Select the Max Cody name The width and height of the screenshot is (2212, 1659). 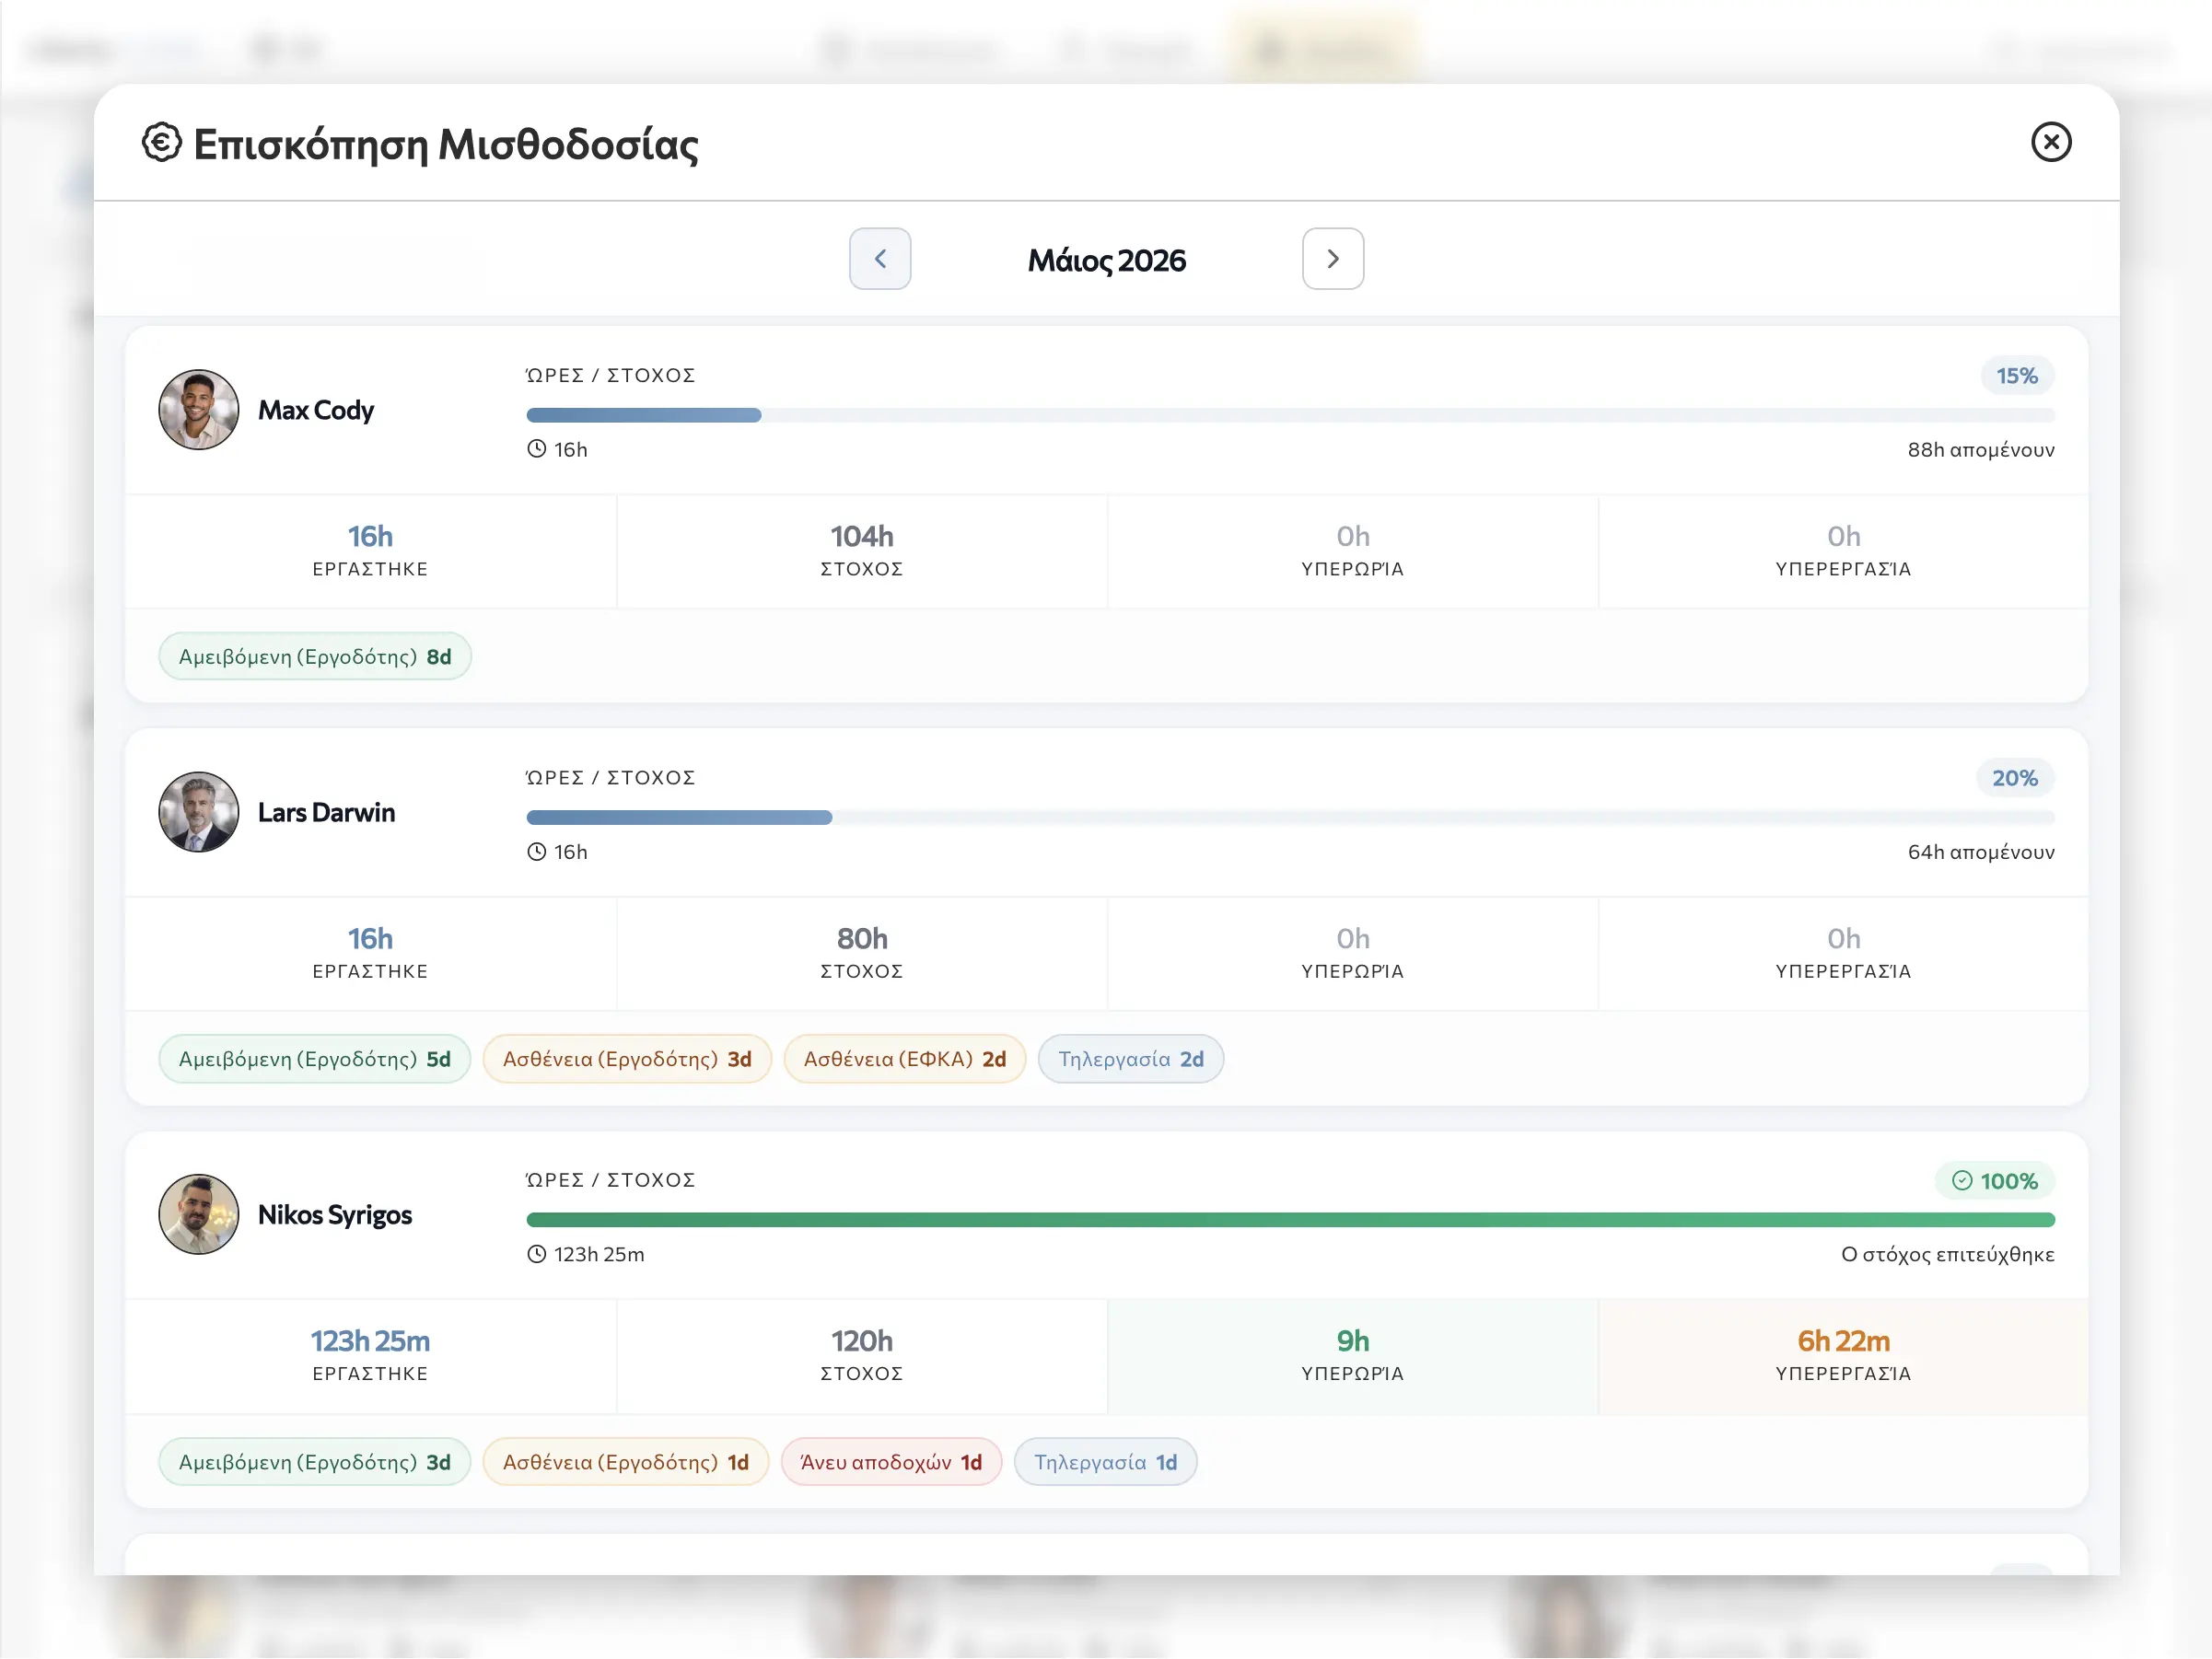[x=316, y=410]
